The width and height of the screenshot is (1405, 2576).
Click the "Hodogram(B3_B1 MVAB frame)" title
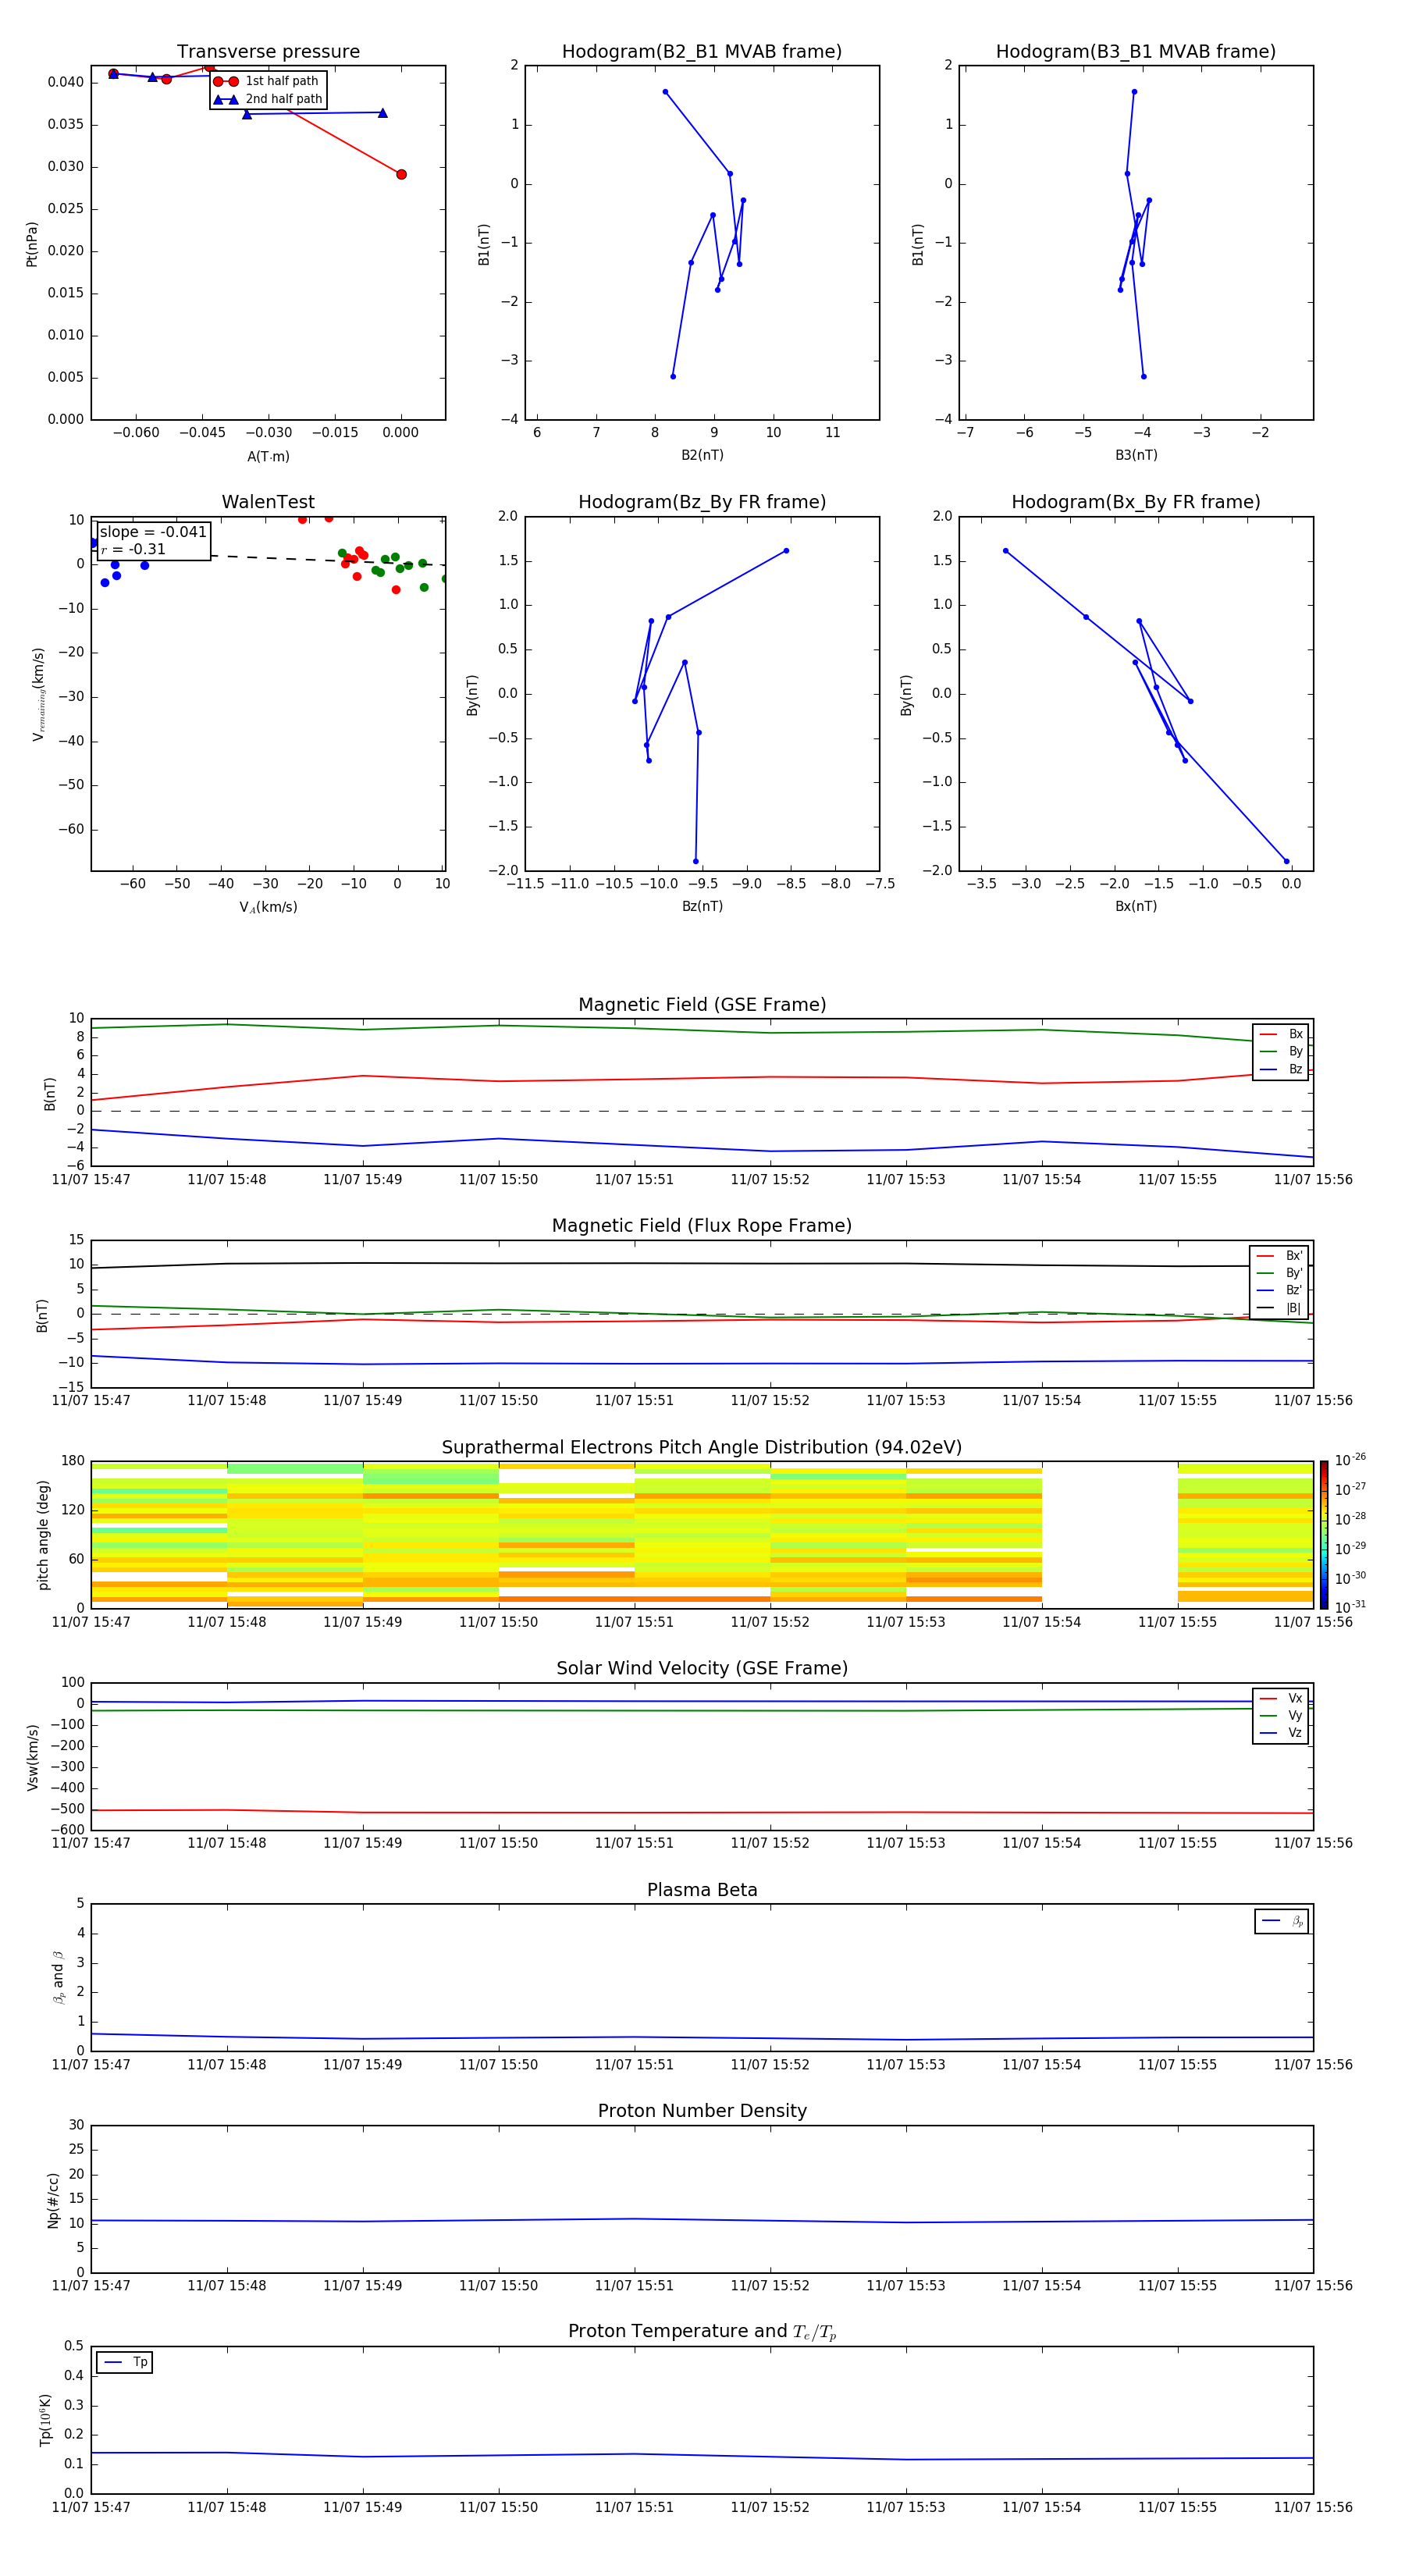[x=1136, y=52]
